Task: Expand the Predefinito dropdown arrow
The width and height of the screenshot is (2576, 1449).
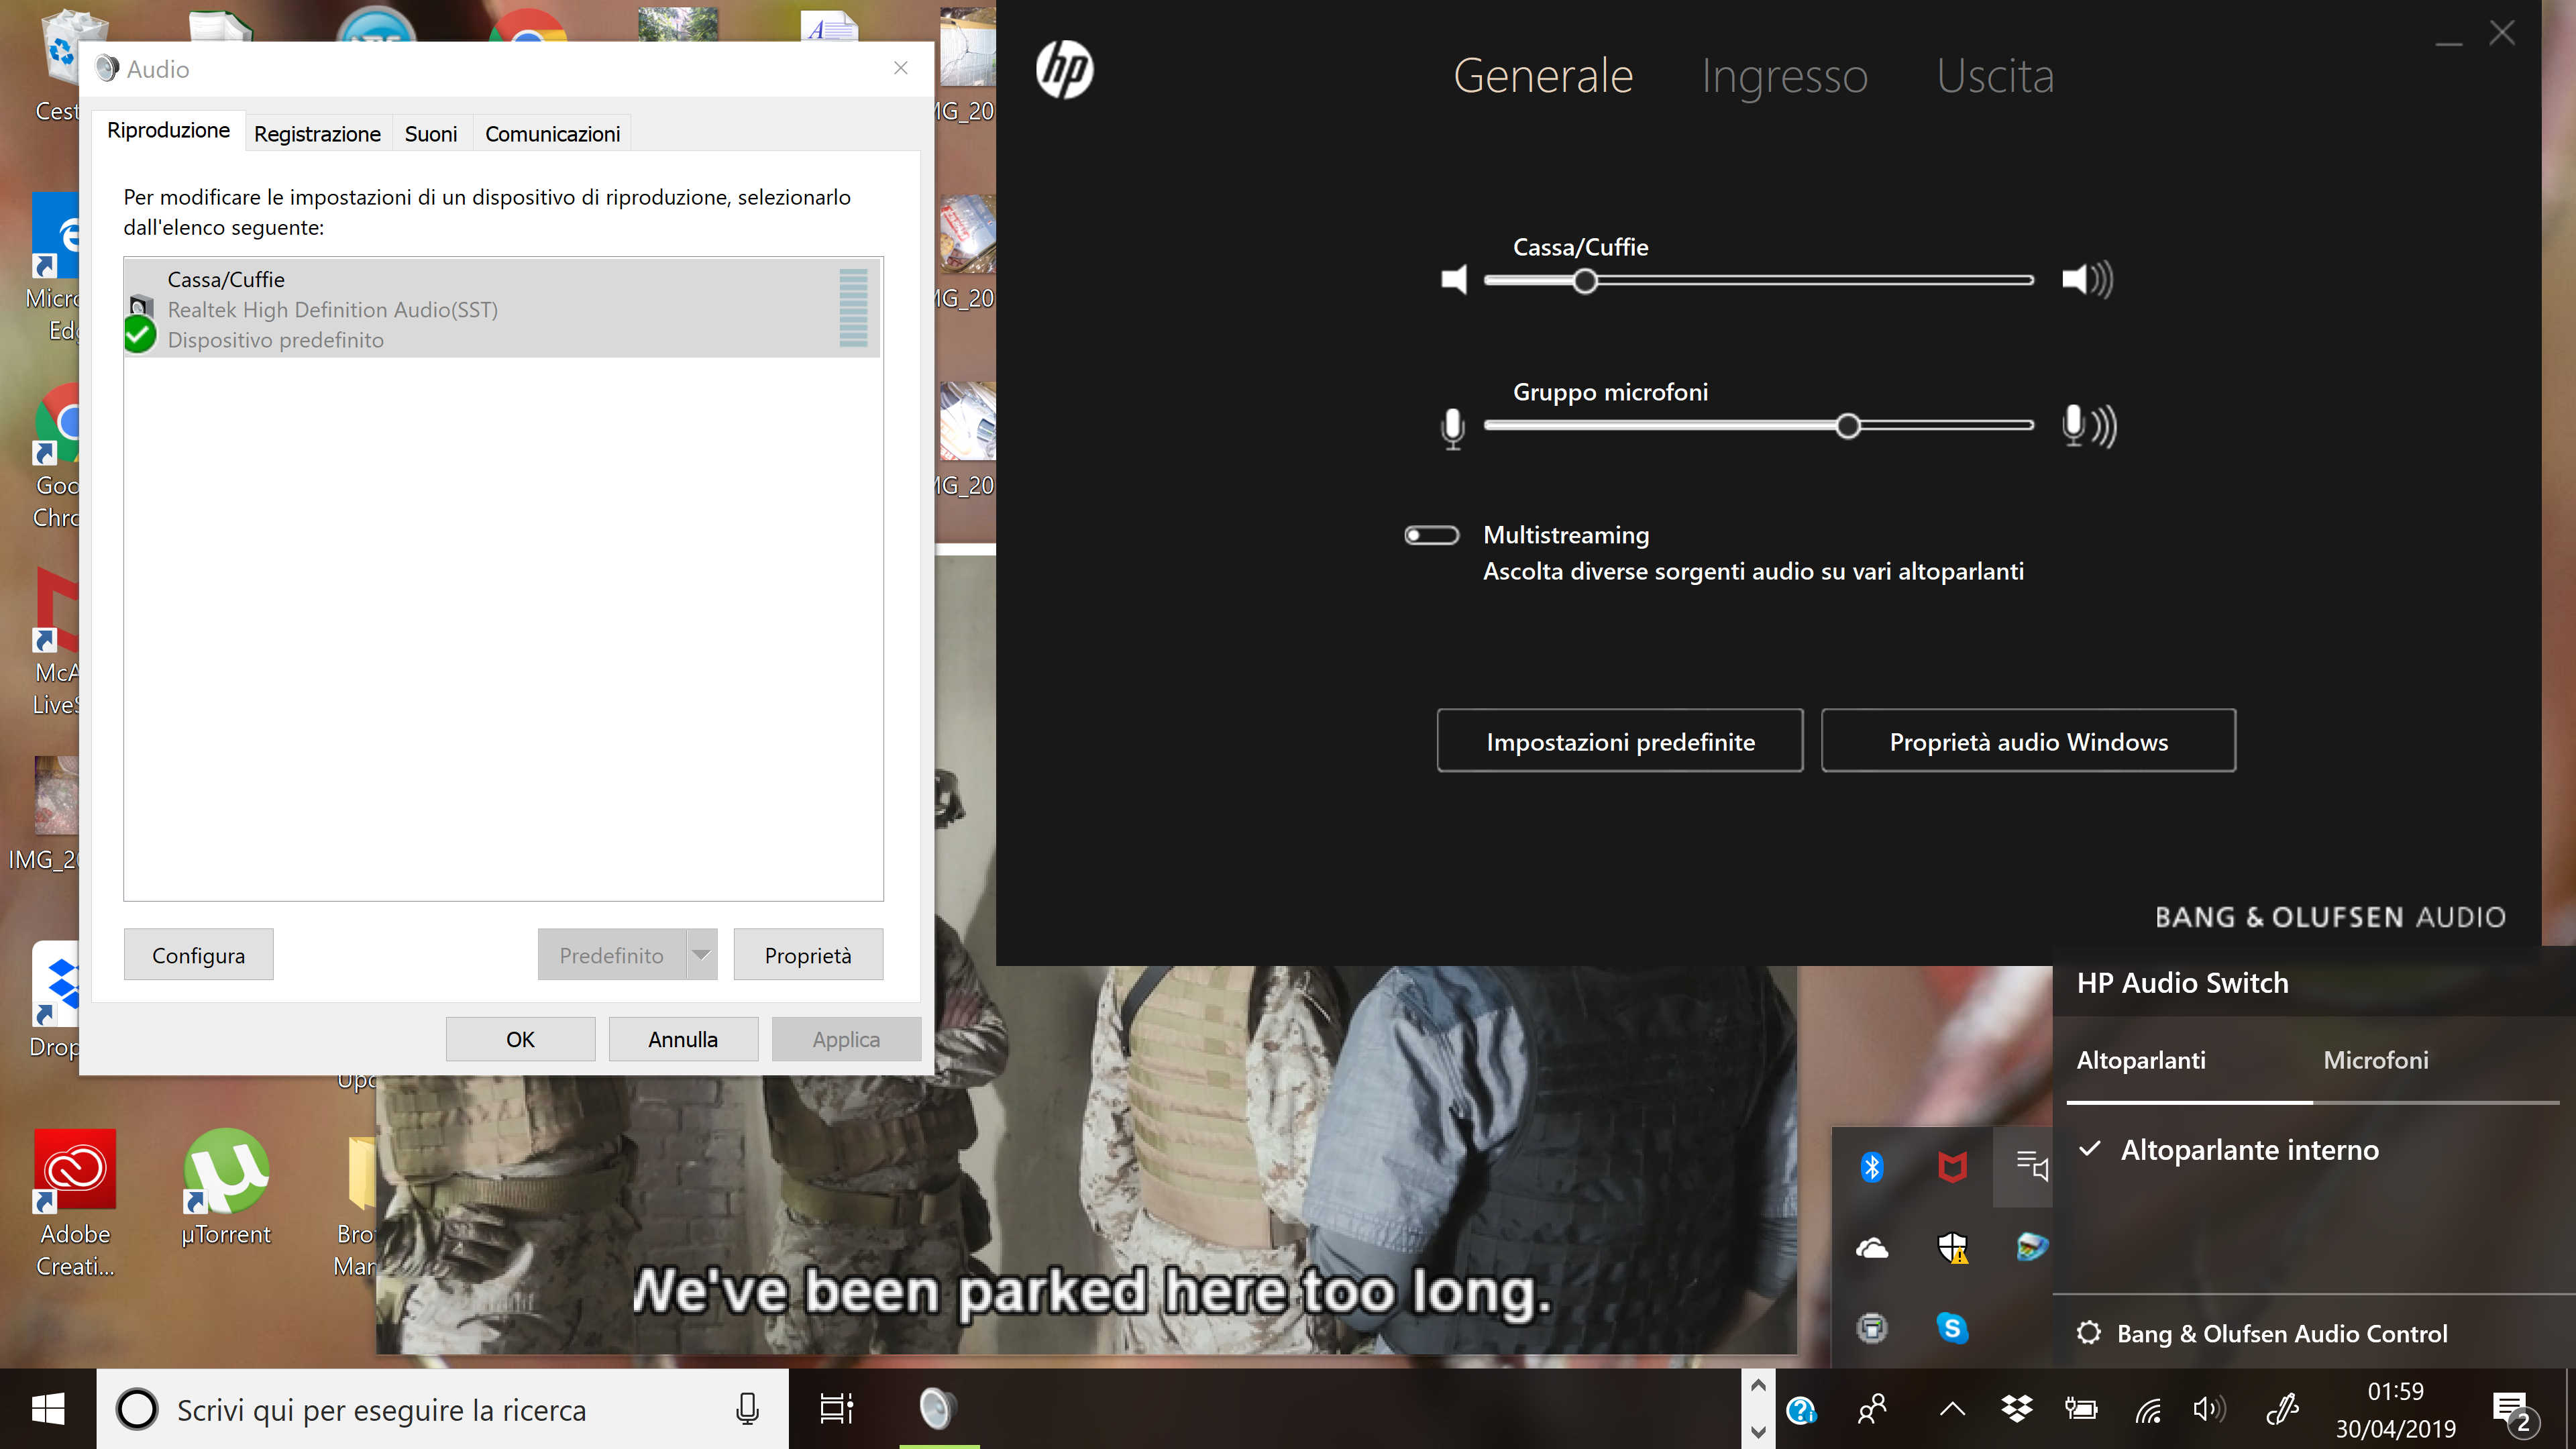Action: (x=702, y=955)
